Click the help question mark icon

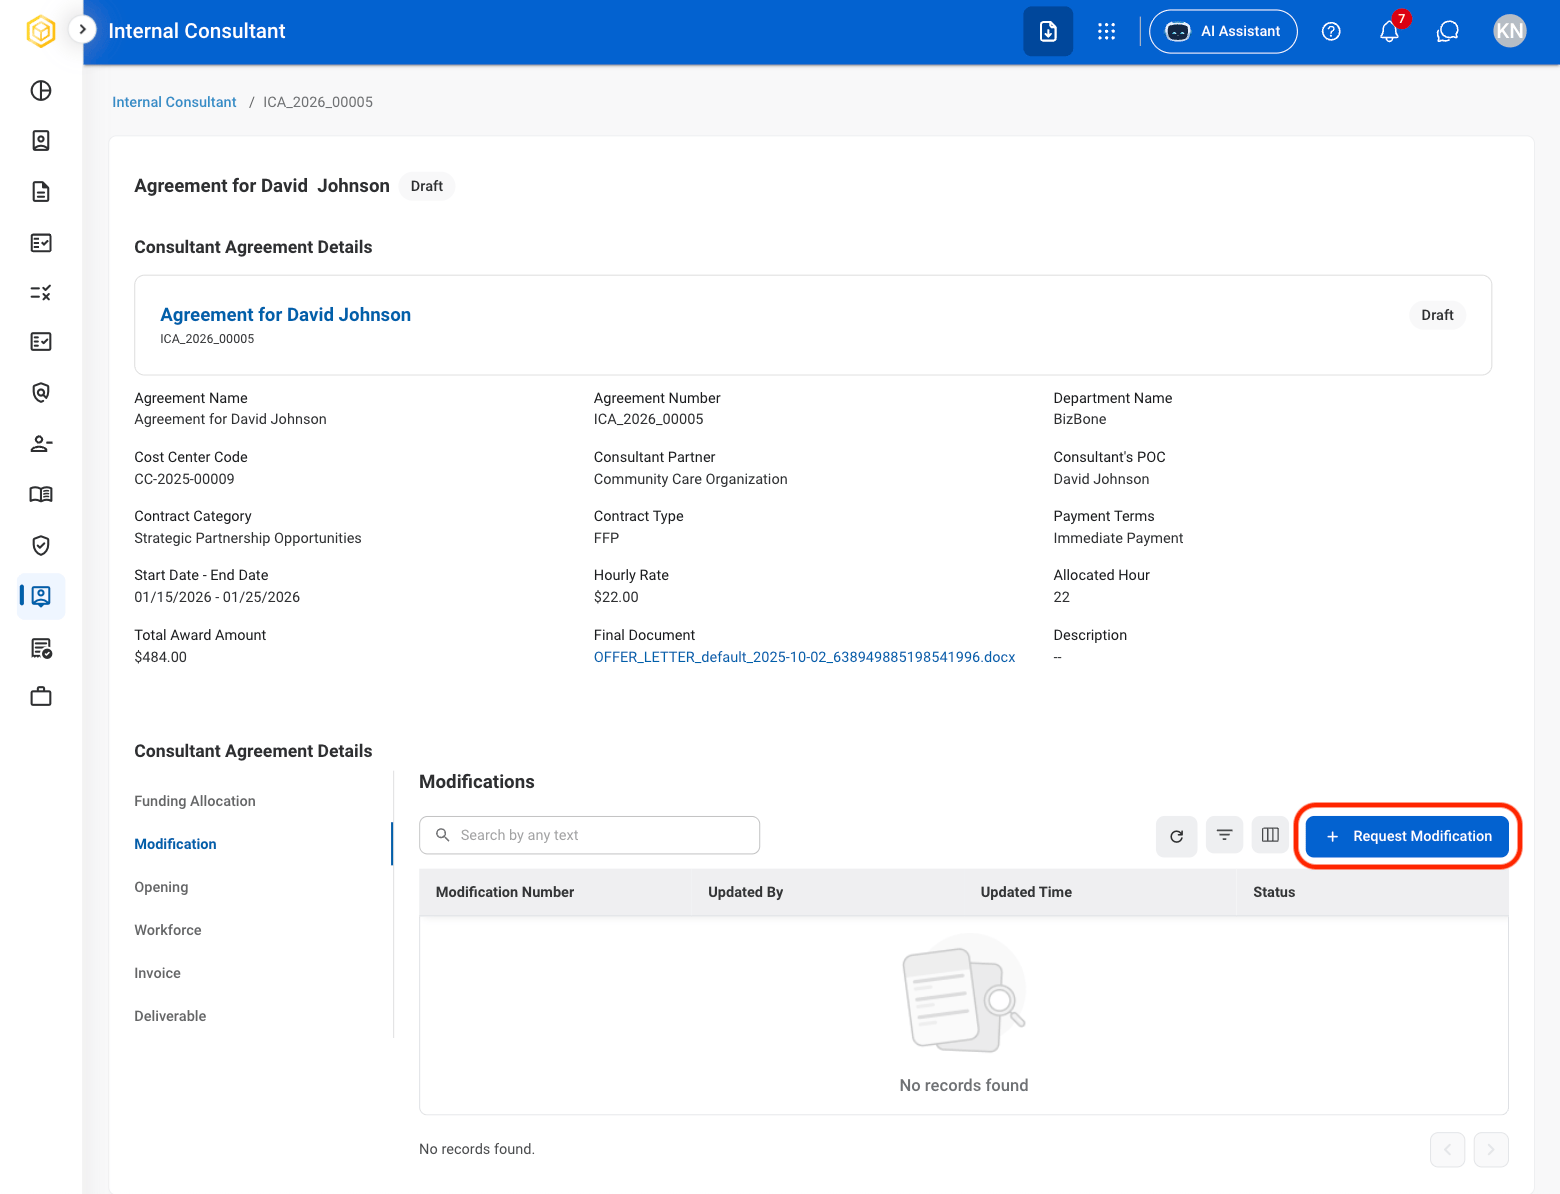(x=1331, y=32)
